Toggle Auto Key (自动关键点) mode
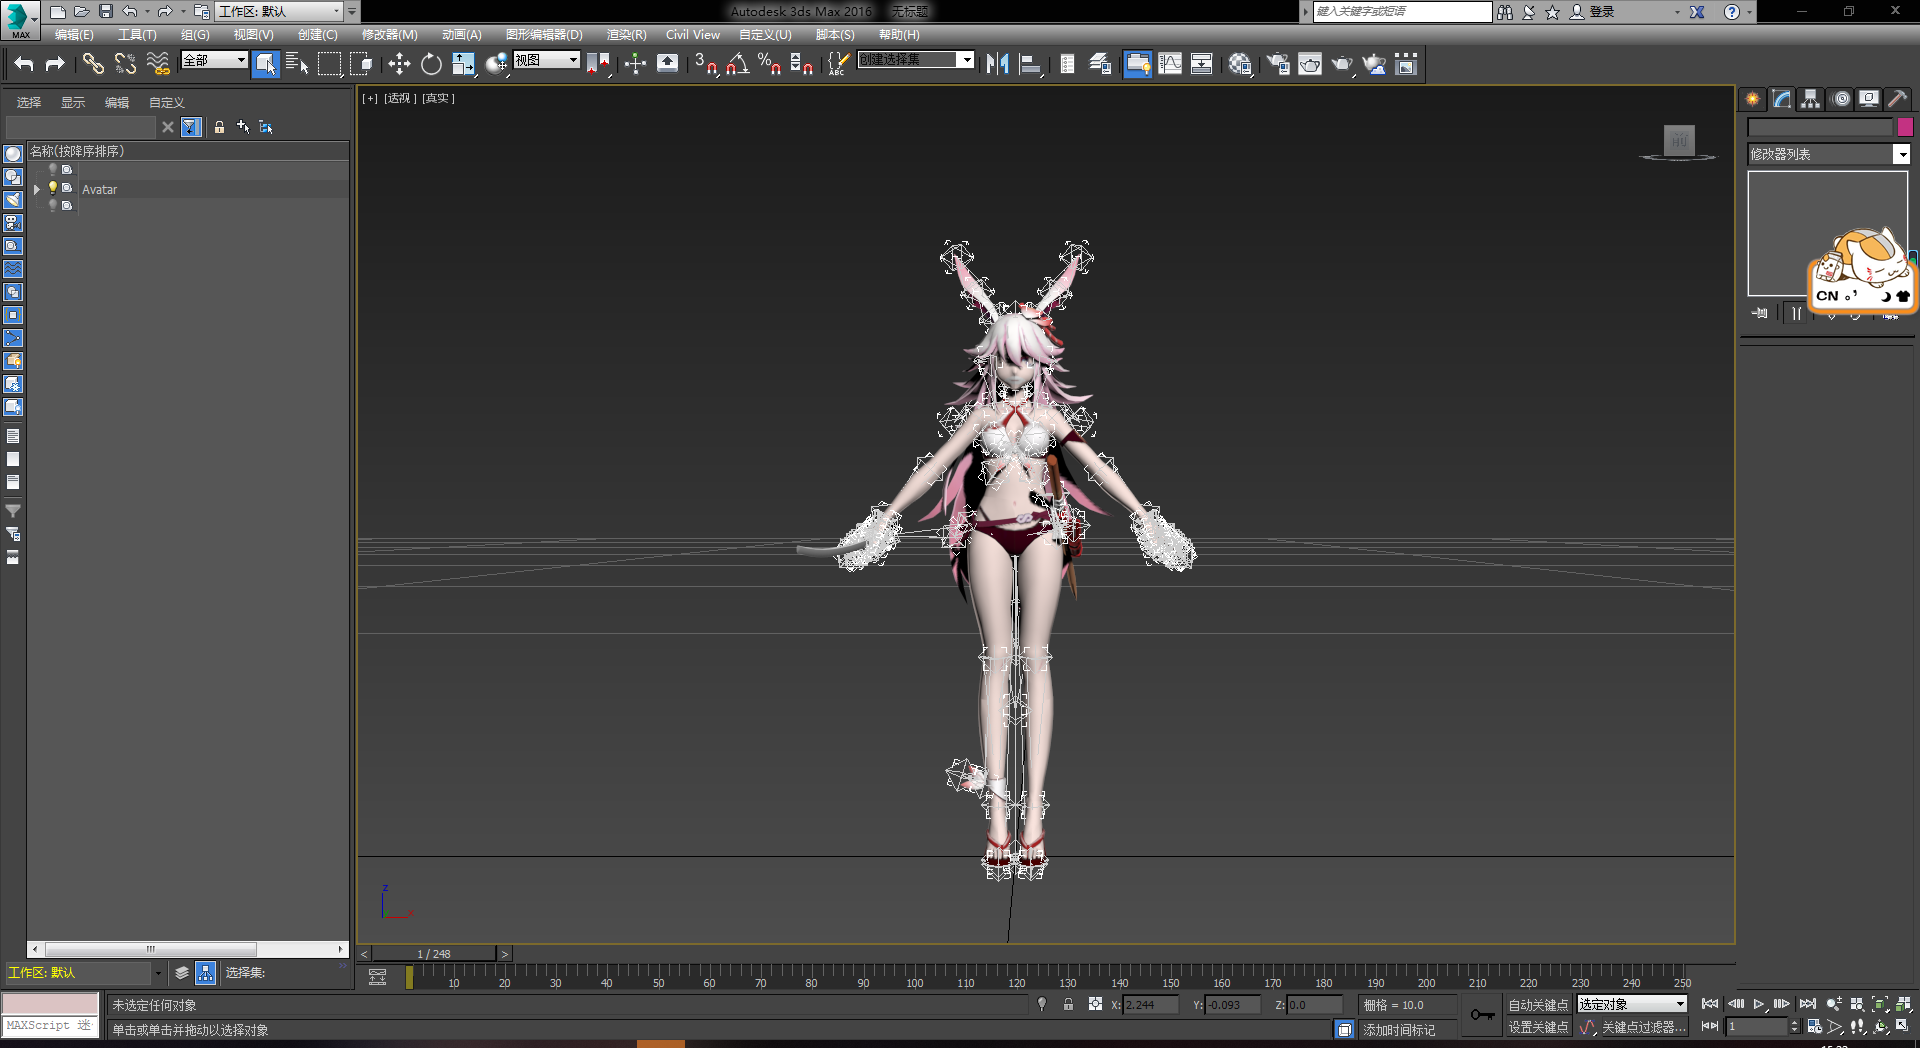Image resolution: width=1920 pixels, height=1048 pixels. [1538, 1005]
